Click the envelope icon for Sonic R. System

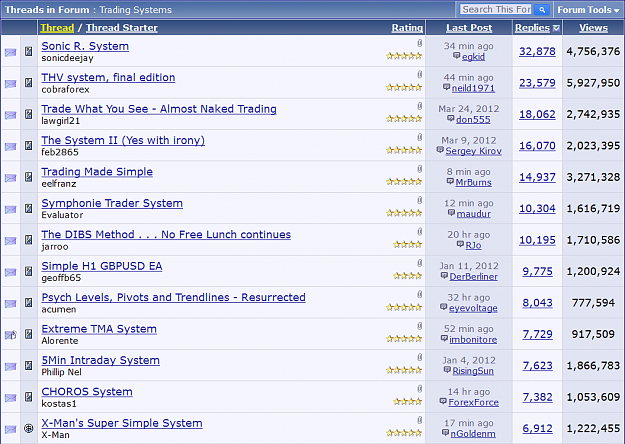coord(10,52)
